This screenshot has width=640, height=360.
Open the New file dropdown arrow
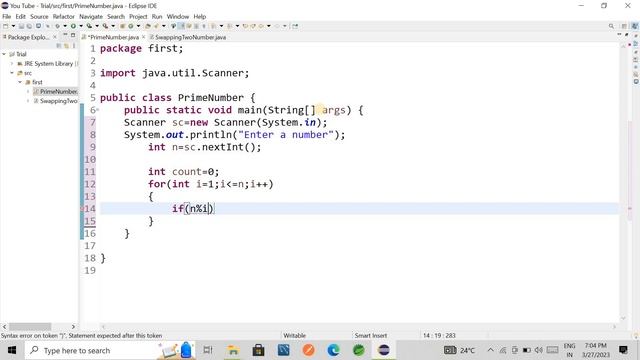click(x=13, y=26)
